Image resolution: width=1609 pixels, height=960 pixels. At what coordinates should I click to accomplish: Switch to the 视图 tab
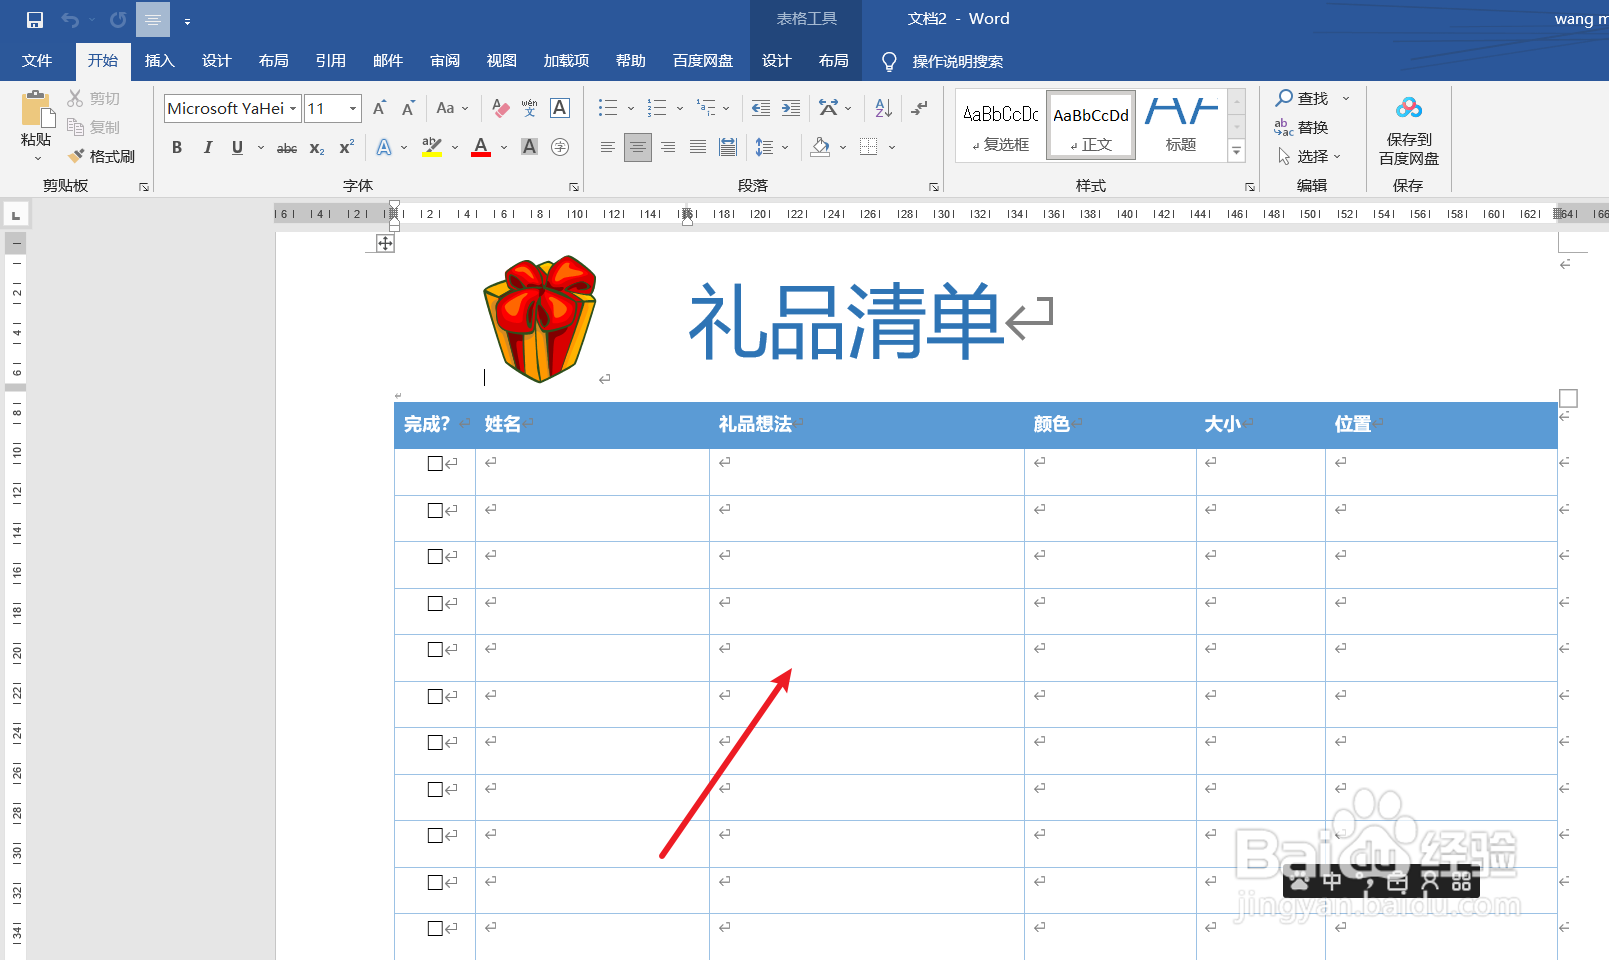pos(502,61)
